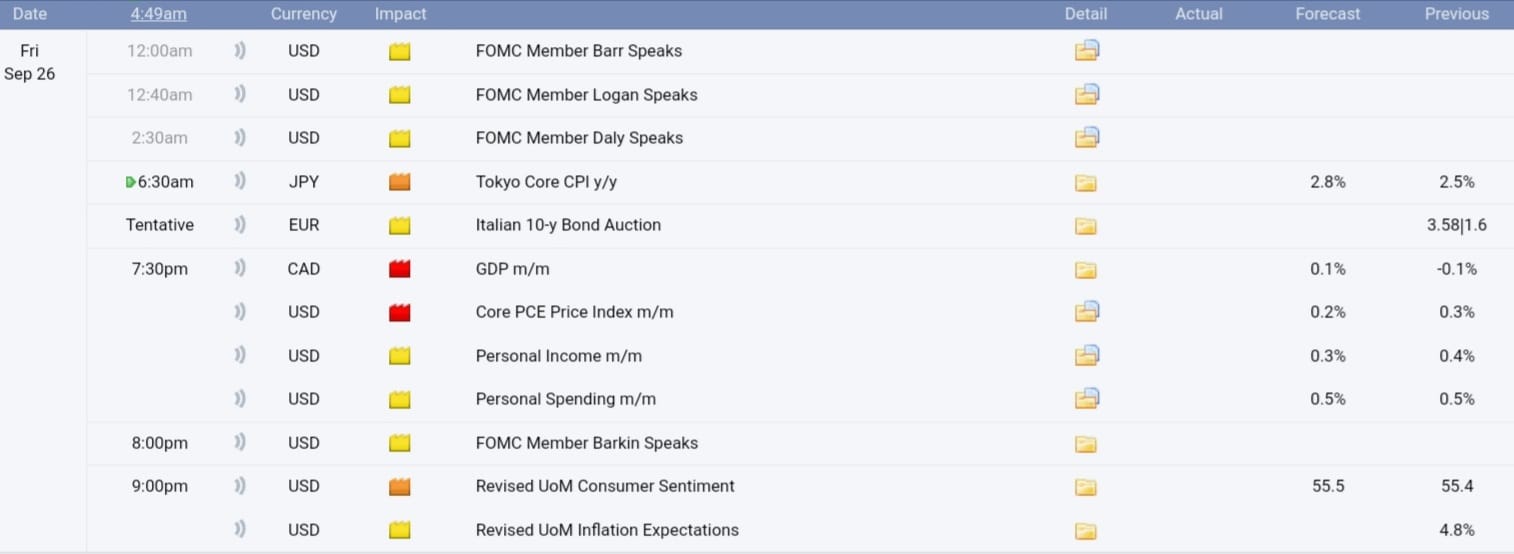Open detail folder for Italian 10-y Bond Auction

coord(1085,226)
